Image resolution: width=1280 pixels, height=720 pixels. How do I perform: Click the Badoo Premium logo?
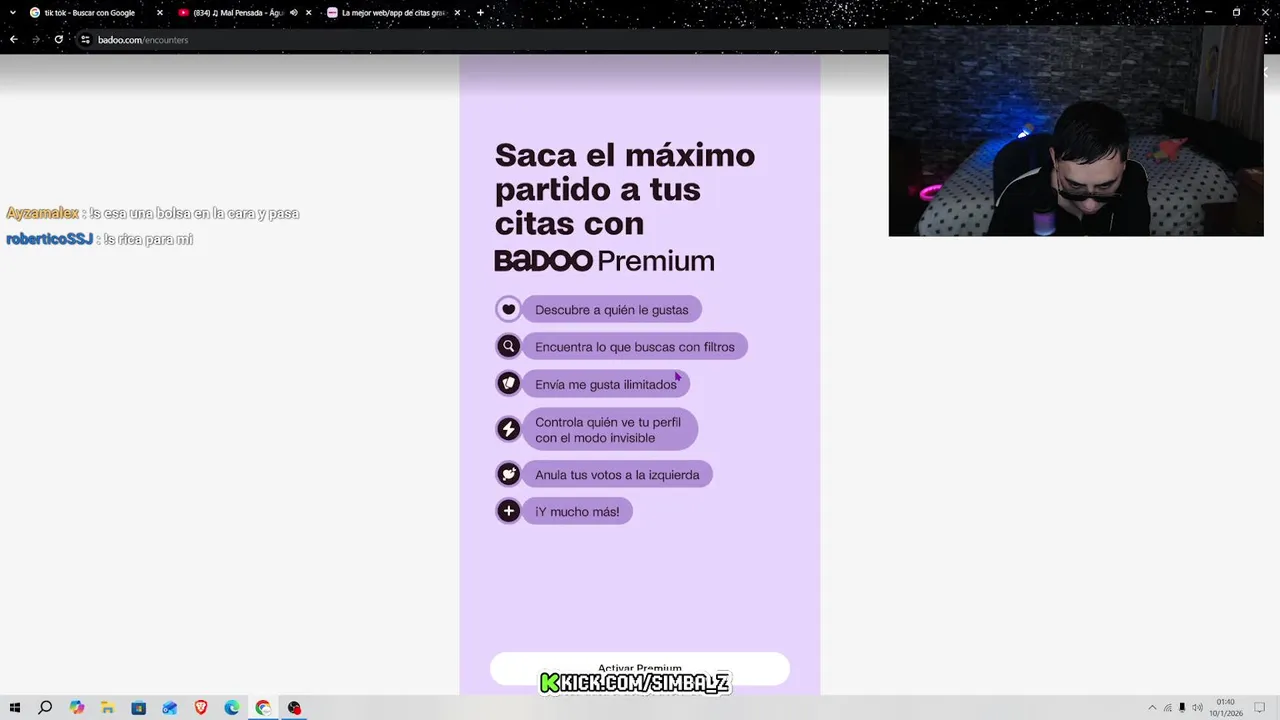coord(604,261)
